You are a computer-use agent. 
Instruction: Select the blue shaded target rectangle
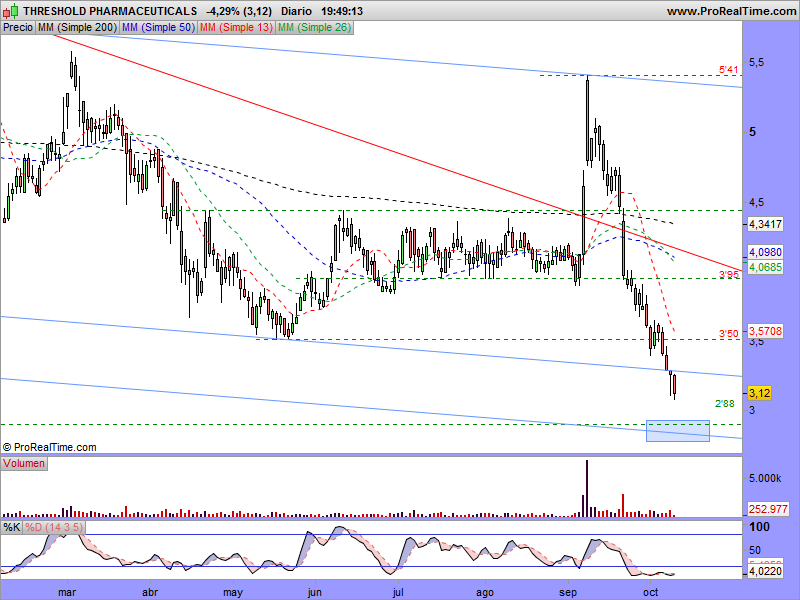click(678, 431)
